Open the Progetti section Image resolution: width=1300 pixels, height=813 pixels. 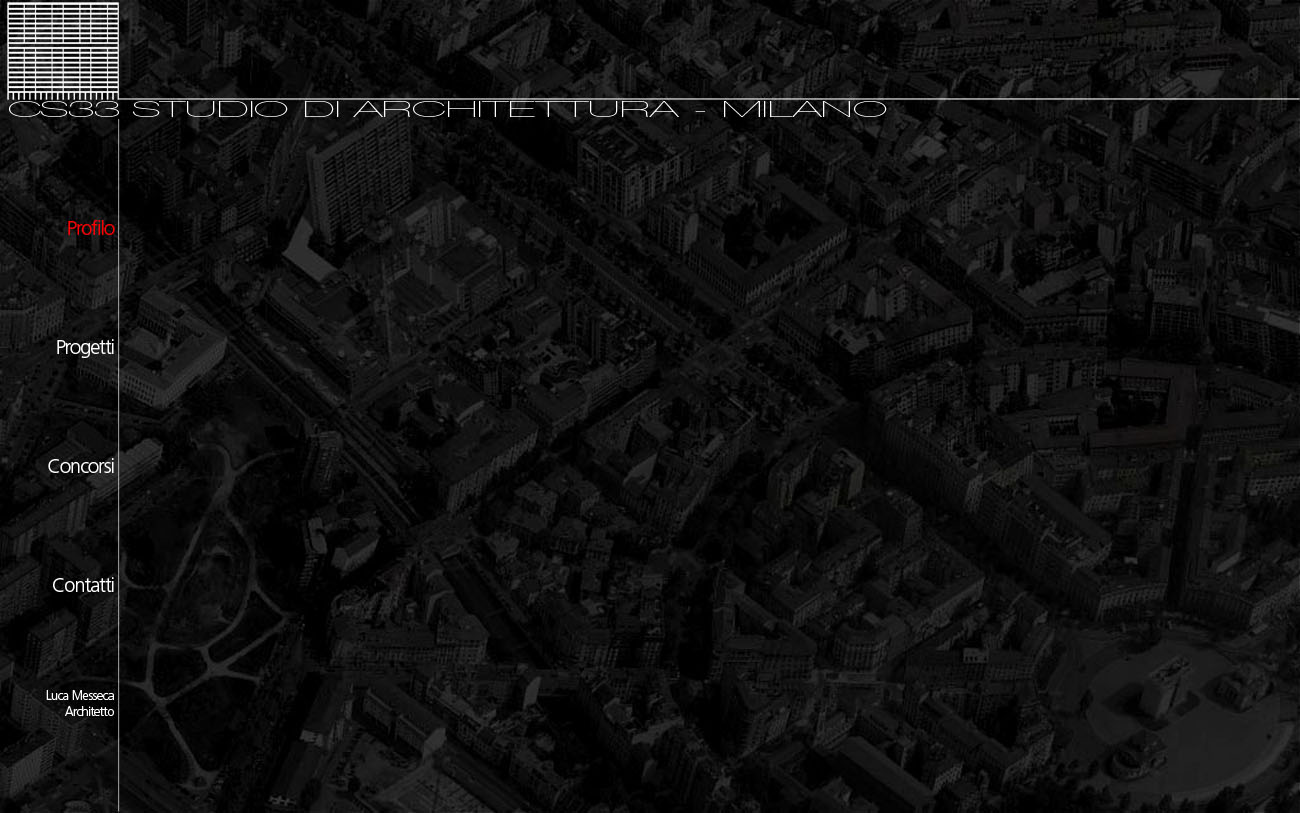click(85, 348)
